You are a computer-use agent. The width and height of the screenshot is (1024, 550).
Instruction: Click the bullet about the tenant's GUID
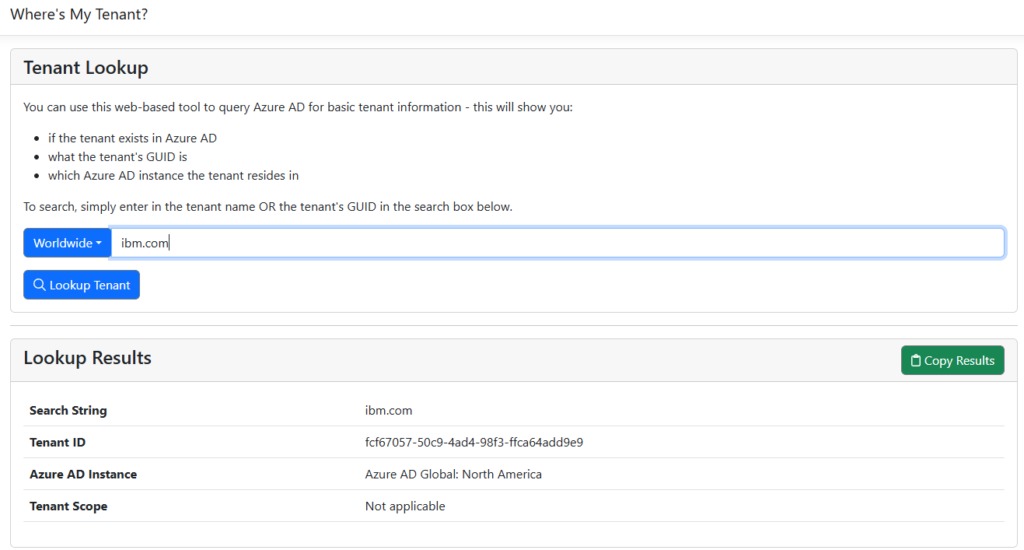[x=117, y=157]
